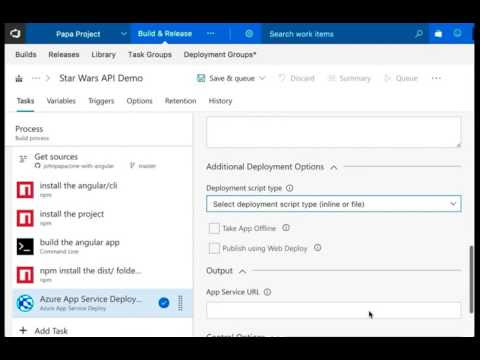The width and height of the screenshot is (480, 360).
Task: Click the drag handle on Azure App Service Deploy
Action: pyautogui.click(x=180, y=303)
